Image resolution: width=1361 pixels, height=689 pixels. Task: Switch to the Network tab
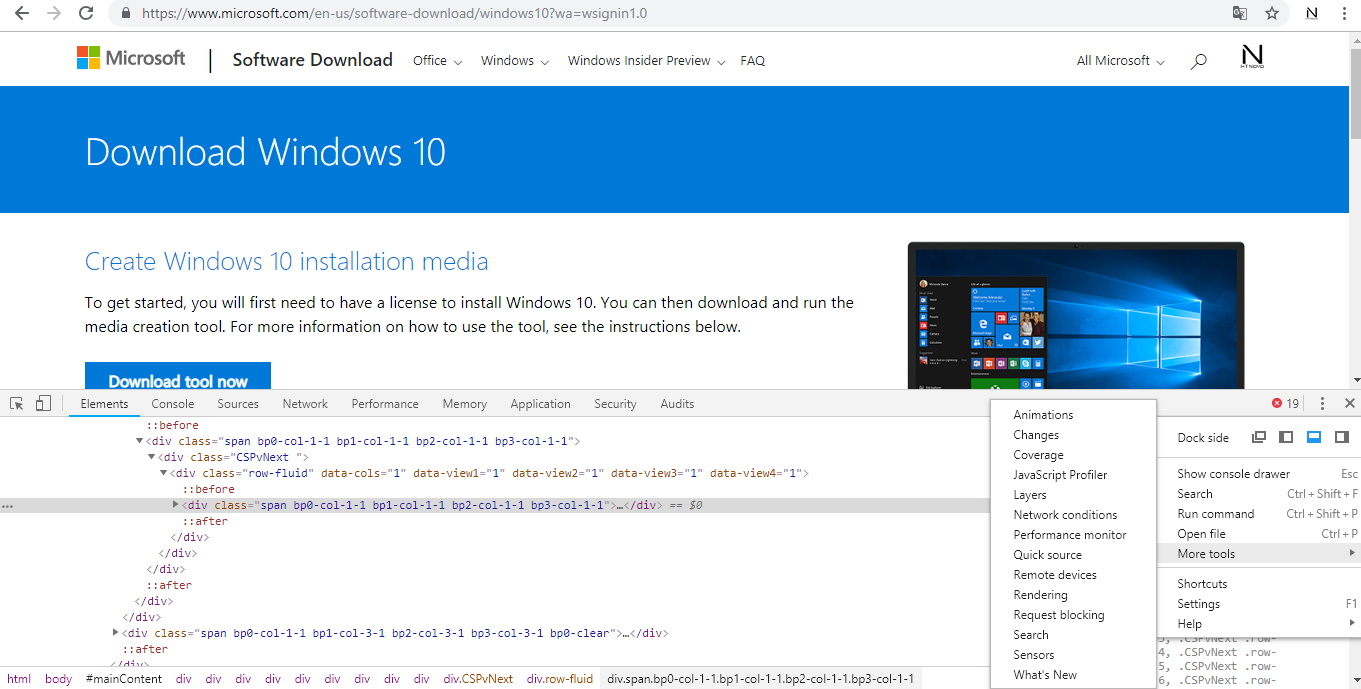305,404
